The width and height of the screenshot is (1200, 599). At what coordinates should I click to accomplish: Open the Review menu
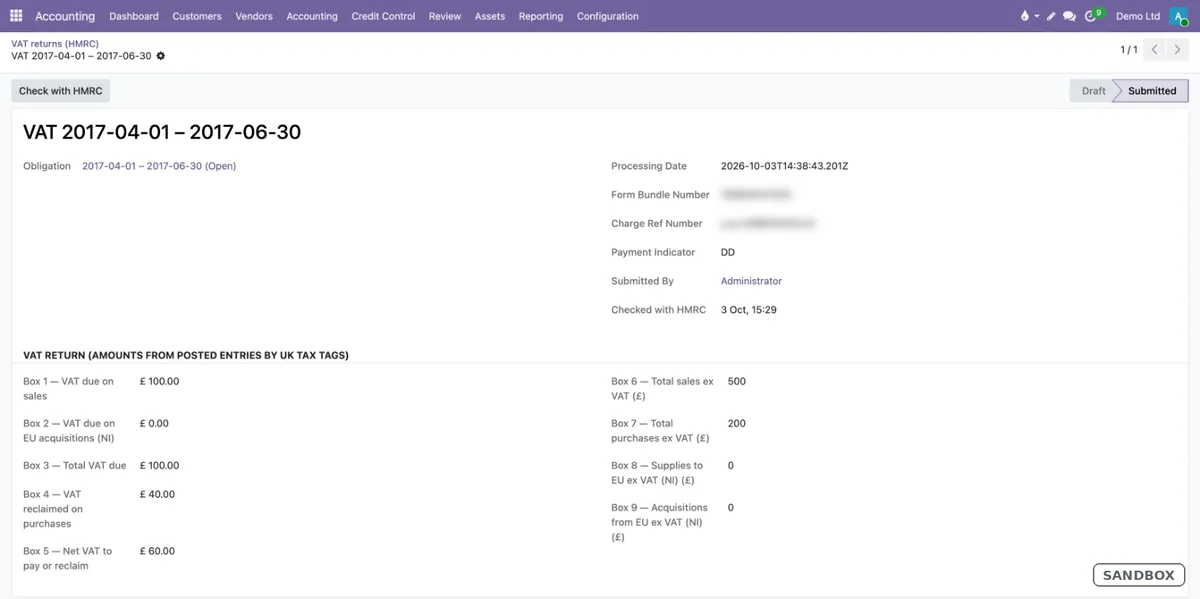[445, 16]
